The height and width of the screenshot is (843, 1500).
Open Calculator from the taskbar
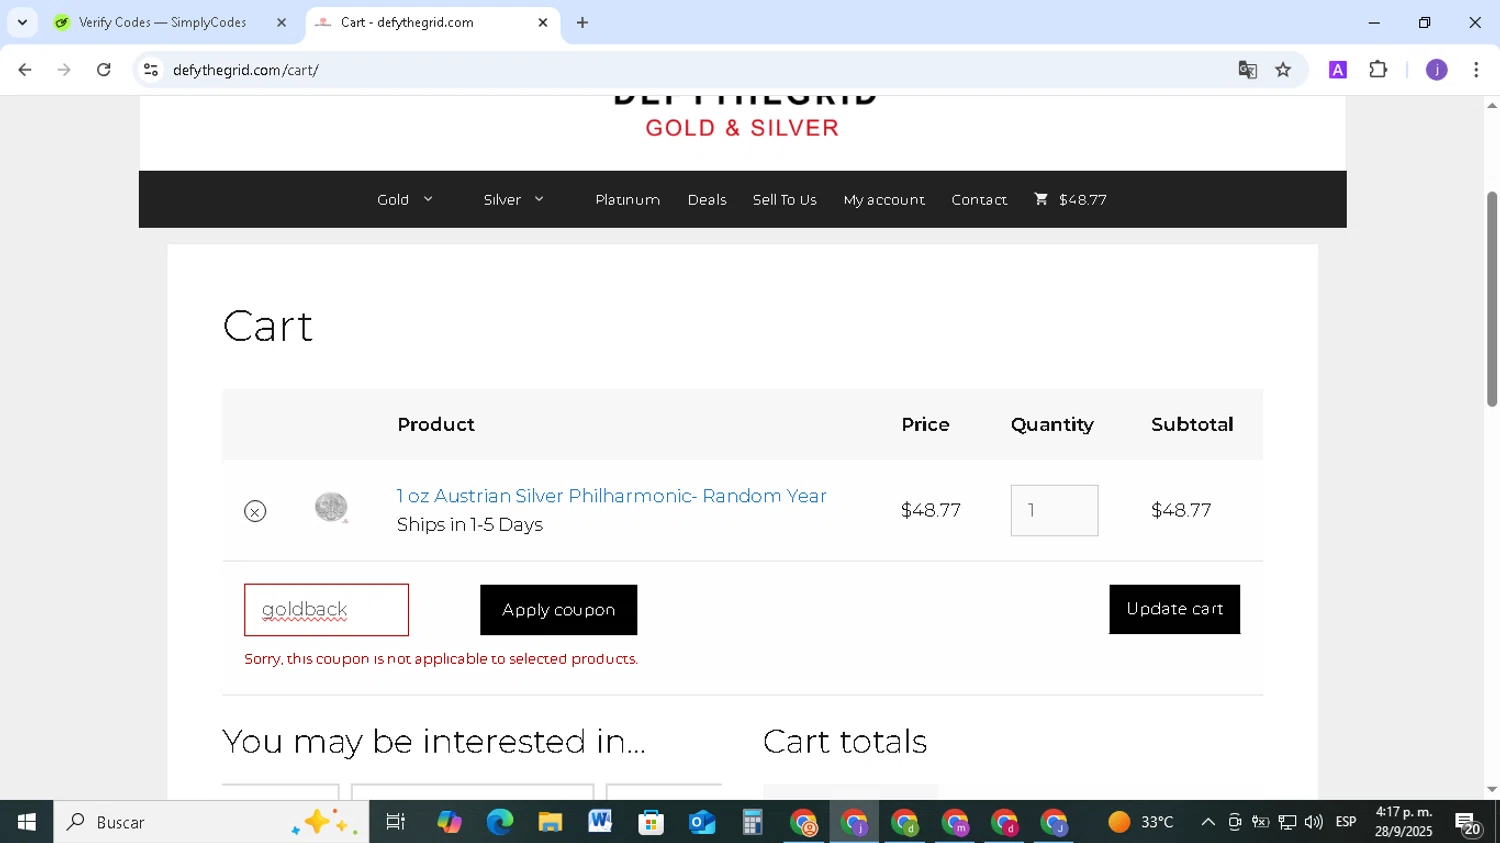click(x=752, y=822)
